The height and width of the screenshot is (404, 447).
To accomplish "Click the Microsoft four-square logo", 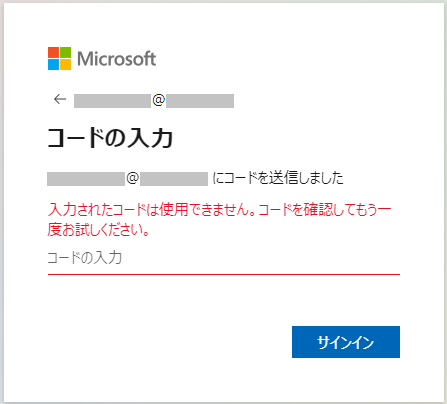I will pos(59,58).
